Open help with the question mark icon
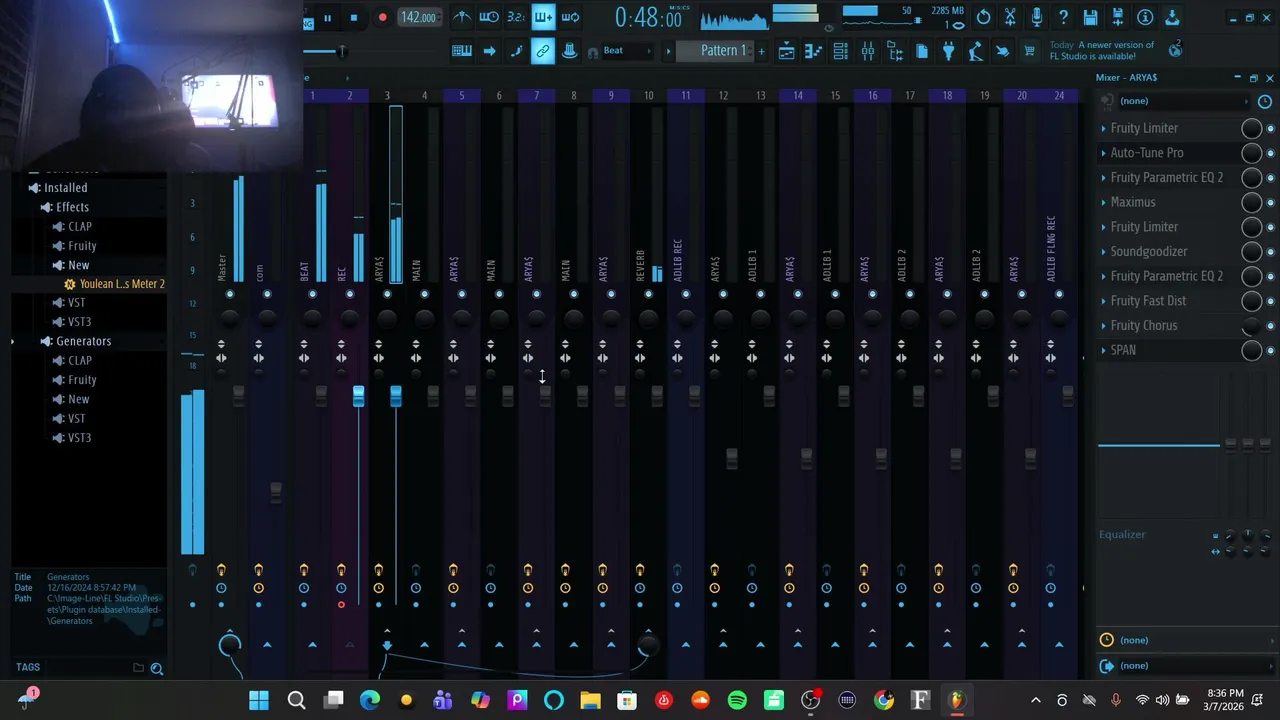This screenshot has width=1280, height=720. 1064,17
